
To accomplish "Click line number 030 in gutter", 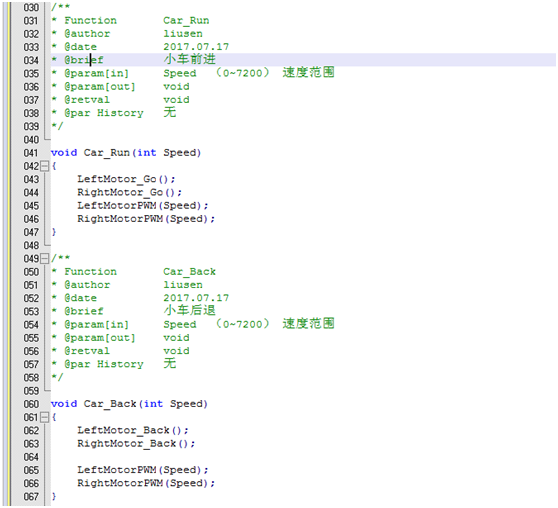I will click(31, 7).
